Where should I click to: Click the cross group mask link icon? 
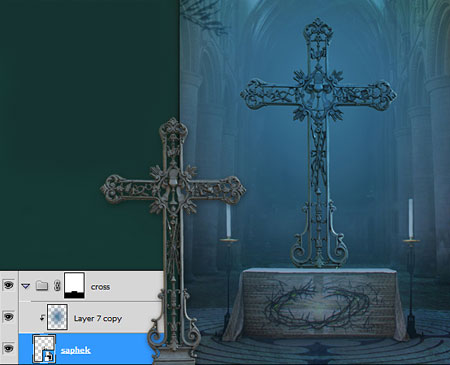57,286
